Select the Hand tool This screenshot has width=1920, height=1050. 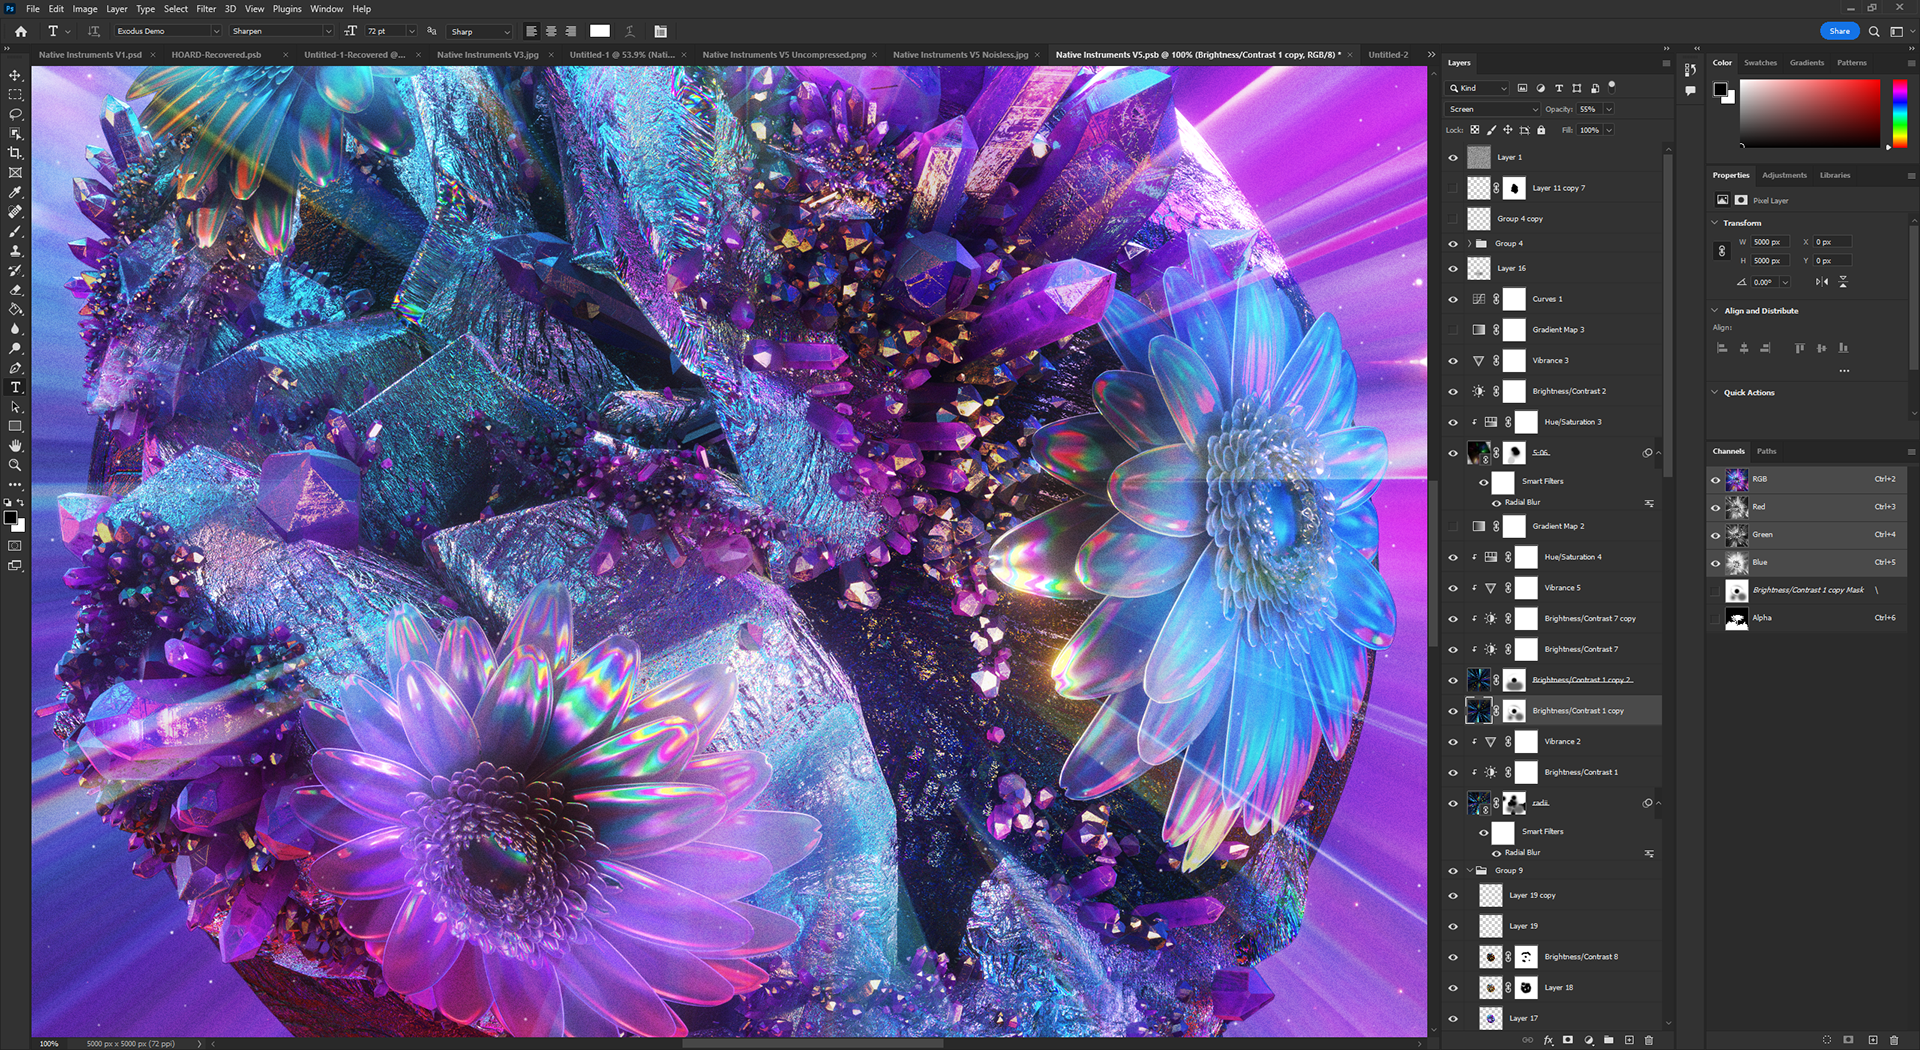[x=15, y=446]
